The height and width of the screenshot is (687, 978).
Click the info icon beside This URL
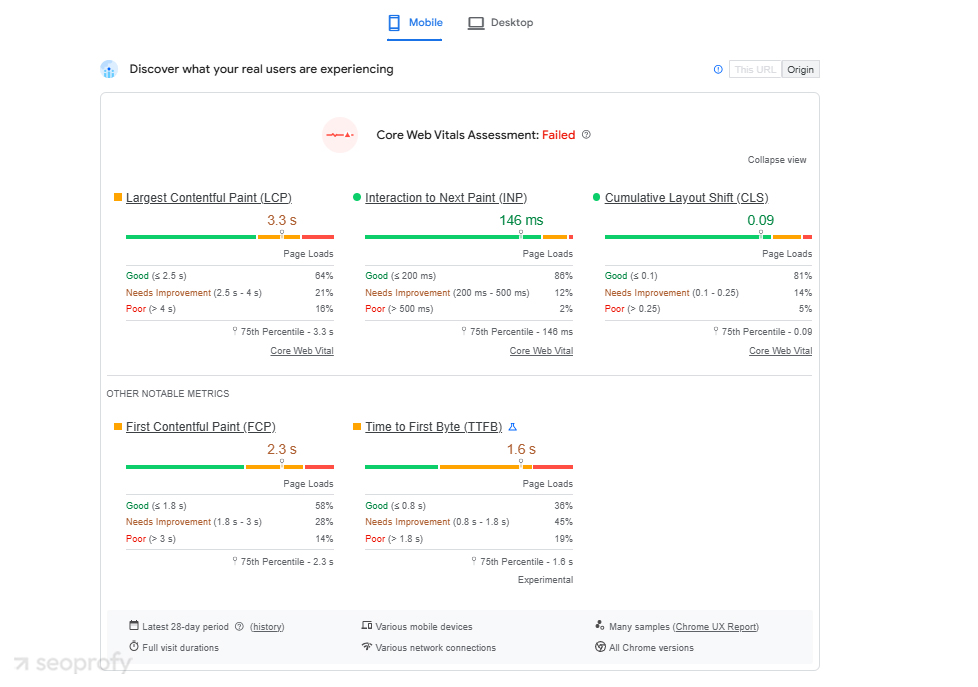pyautogui.click(x=718, y=69)
